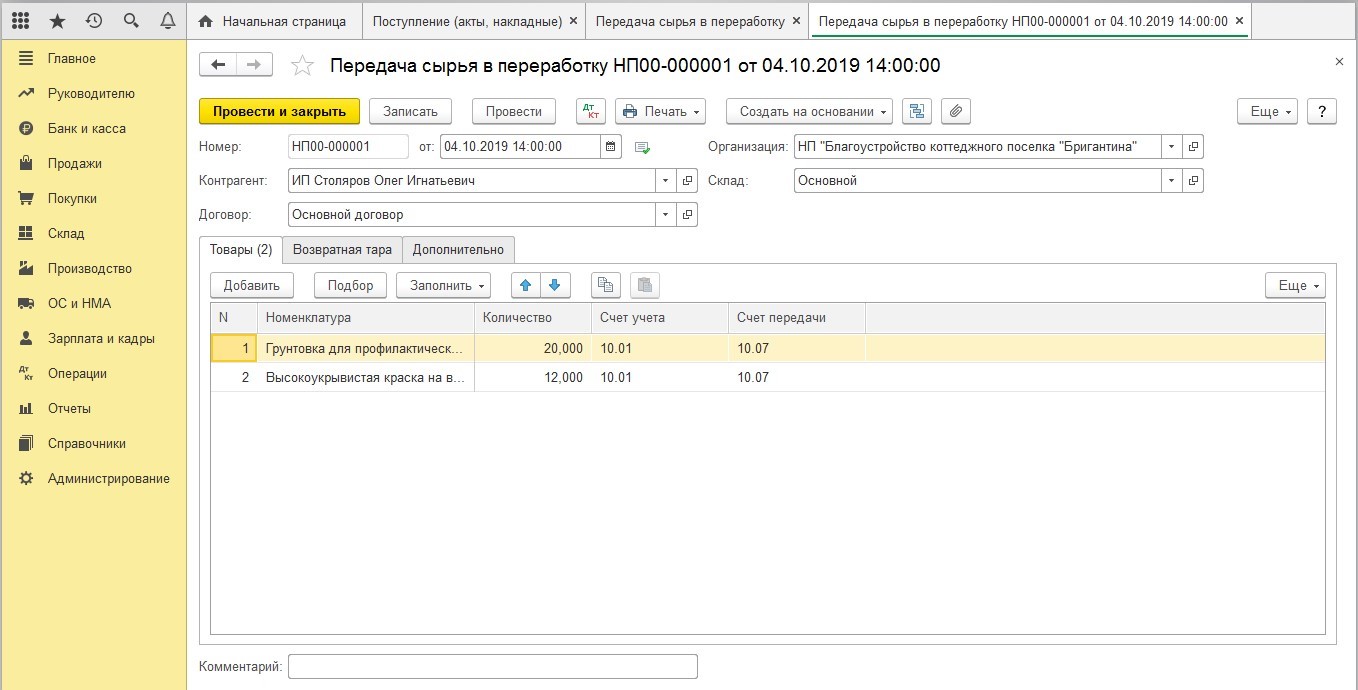Open history via the clock icon

coord(94,21)
